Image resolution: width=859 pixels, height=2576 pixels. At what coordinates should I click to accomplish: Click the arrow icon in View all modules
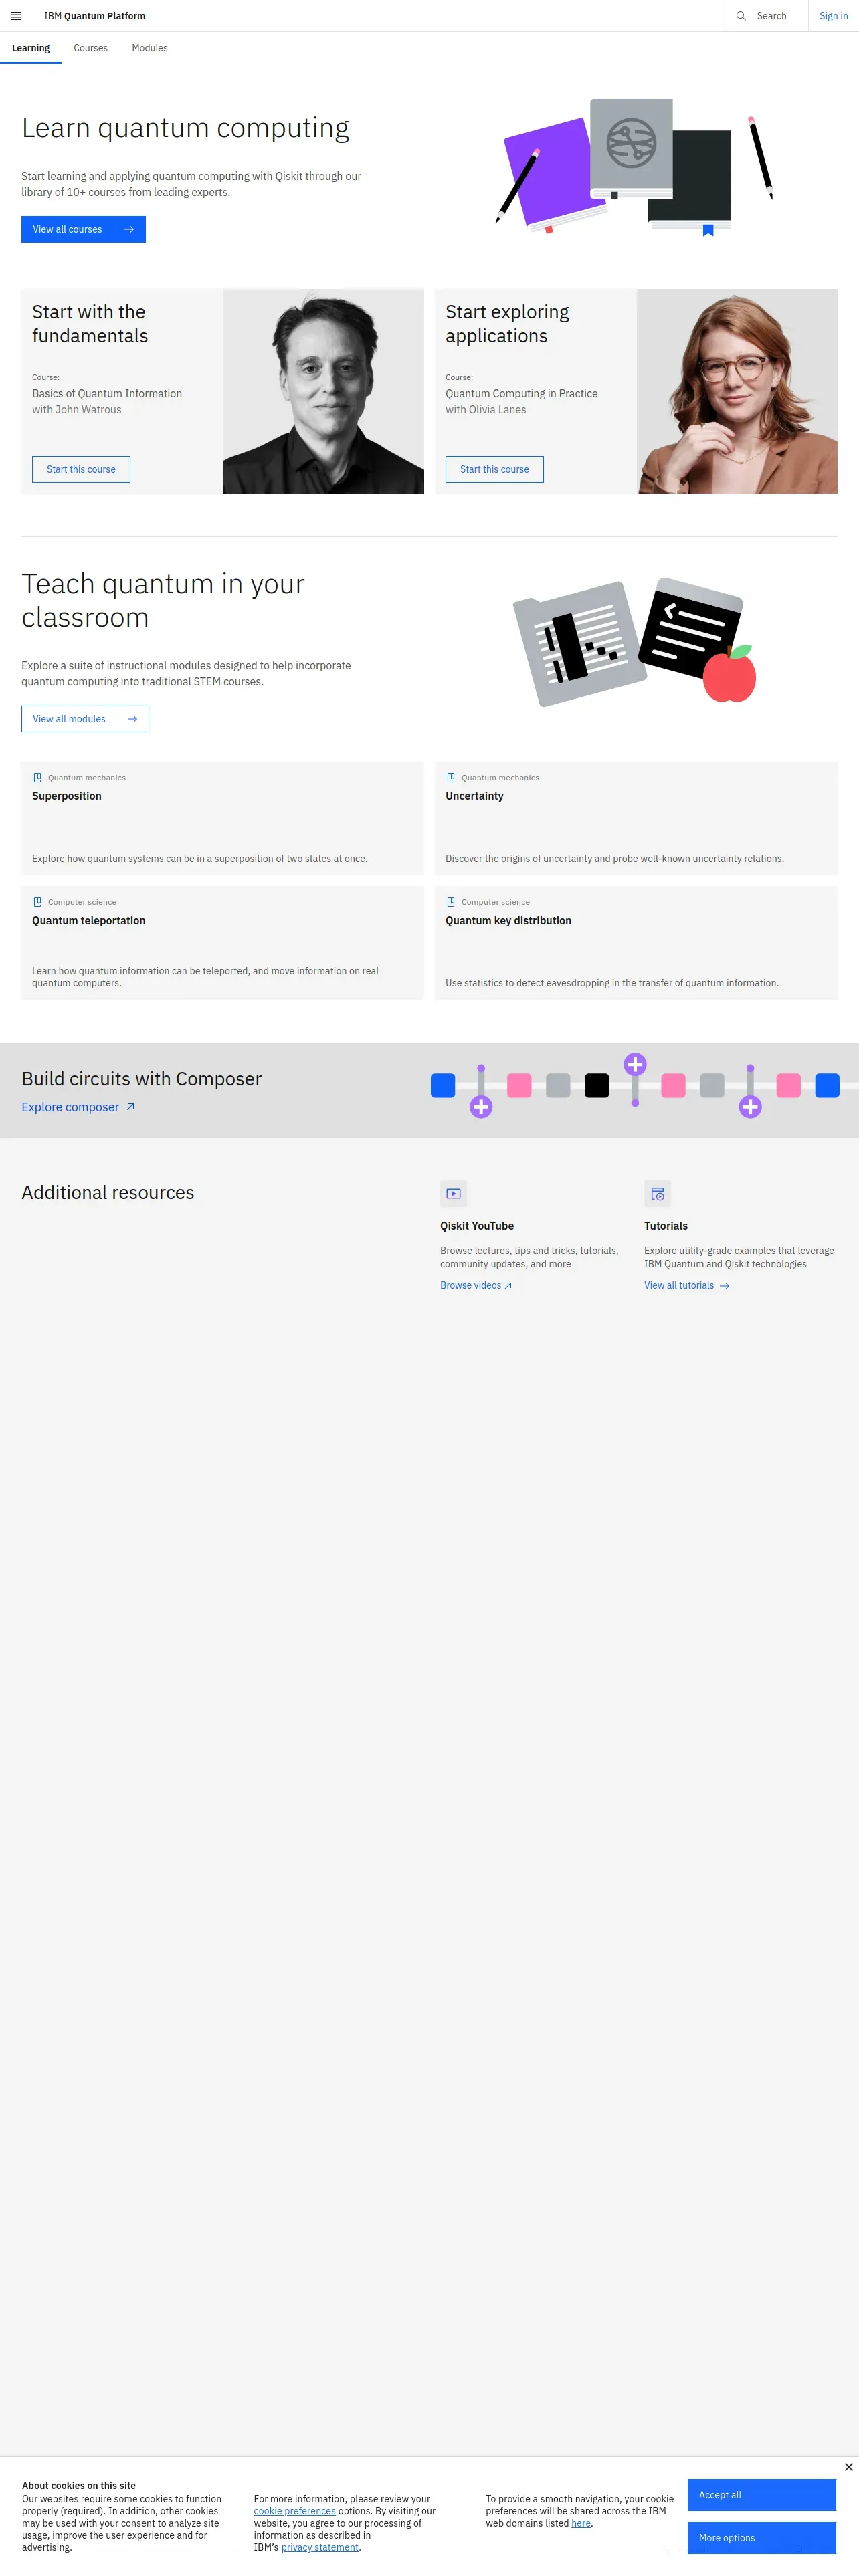pos(132,719)
